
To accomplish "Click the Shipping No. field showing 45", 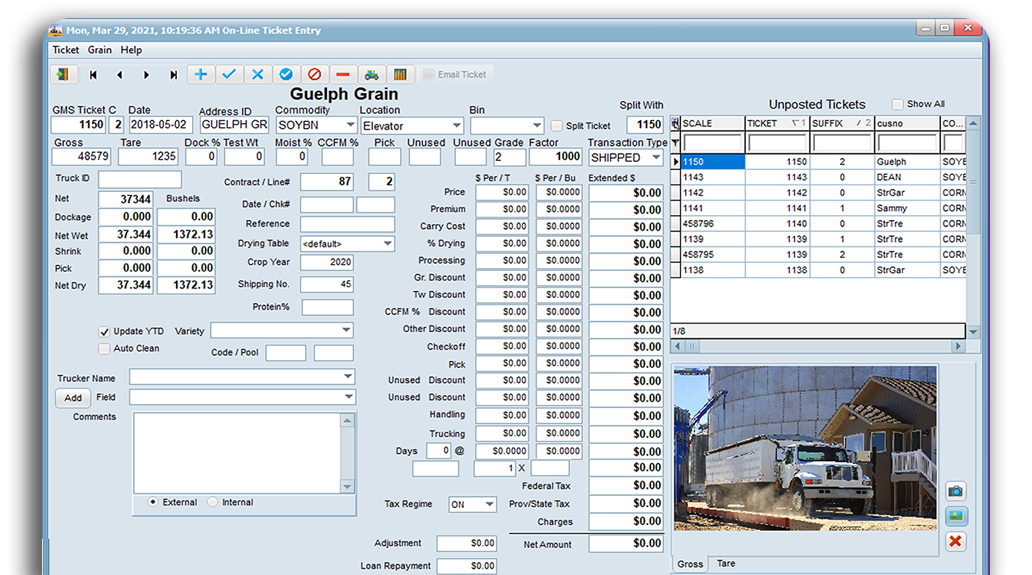I will pyautogui.click(x=326, y=284).
